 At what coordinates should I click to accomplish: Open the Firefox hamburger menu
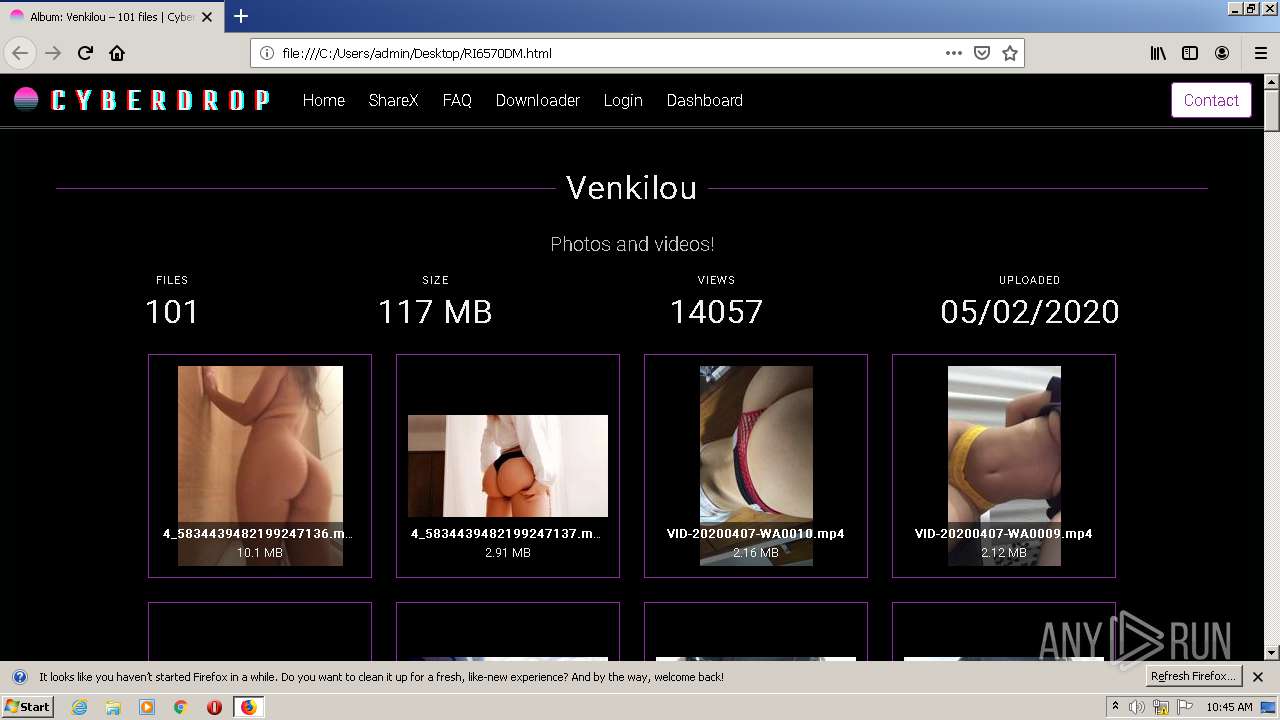1261,53
